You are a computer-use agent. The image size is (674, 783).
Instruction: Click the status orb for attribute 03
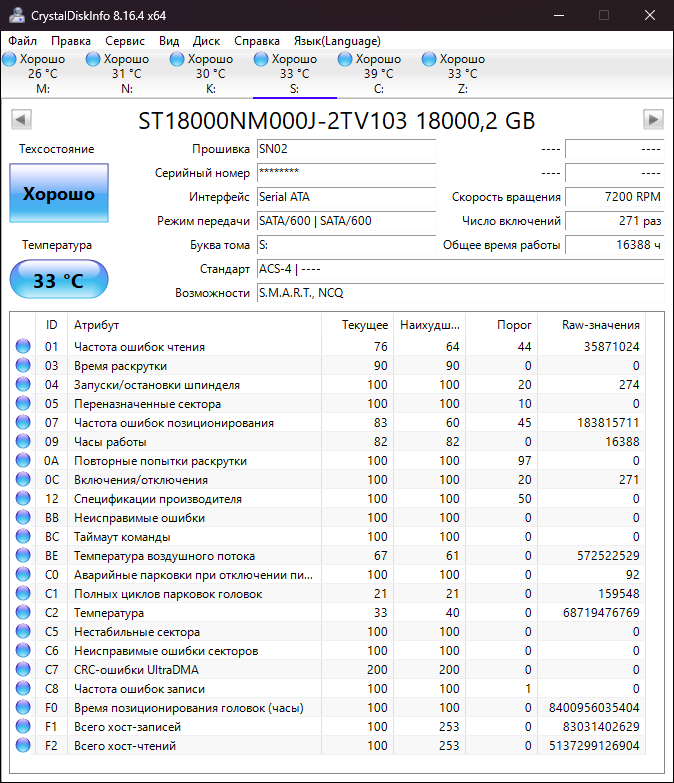23,365
